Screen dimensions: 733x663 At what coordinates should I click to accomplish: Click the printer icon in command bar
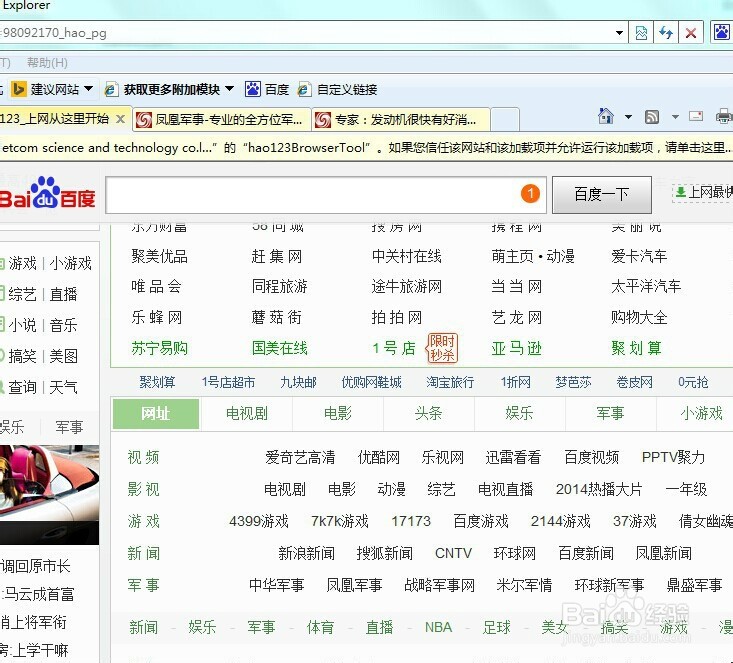[x=724, y=115]
